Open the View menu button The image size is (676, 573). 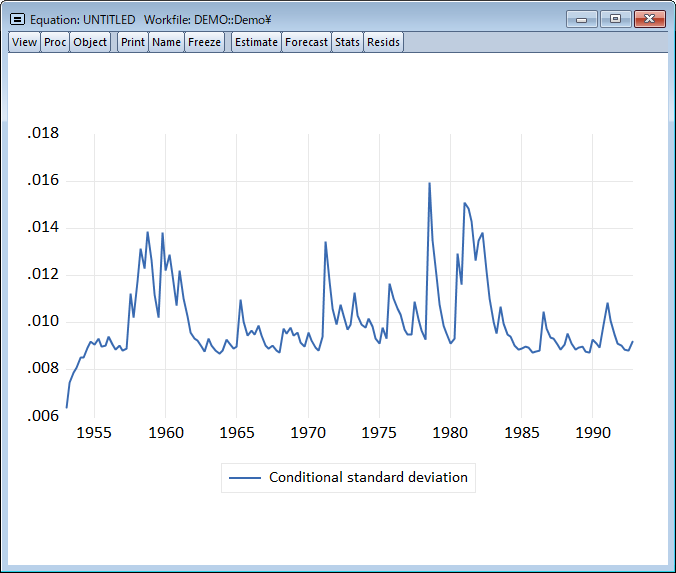[x=24, y=42]
